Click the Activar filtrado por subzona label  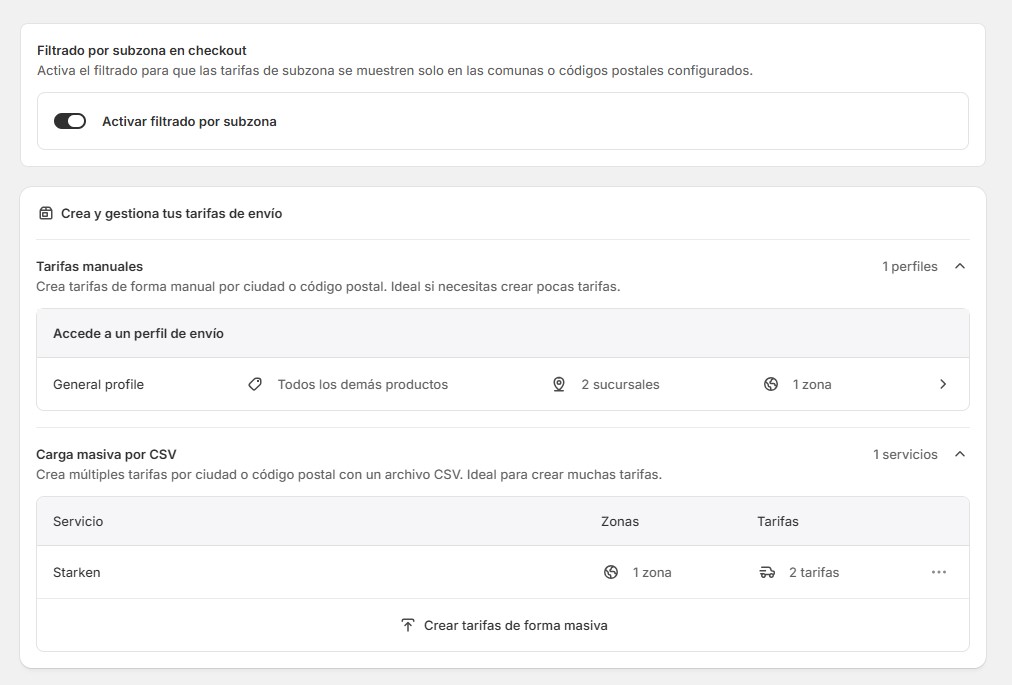click(189, 121)
